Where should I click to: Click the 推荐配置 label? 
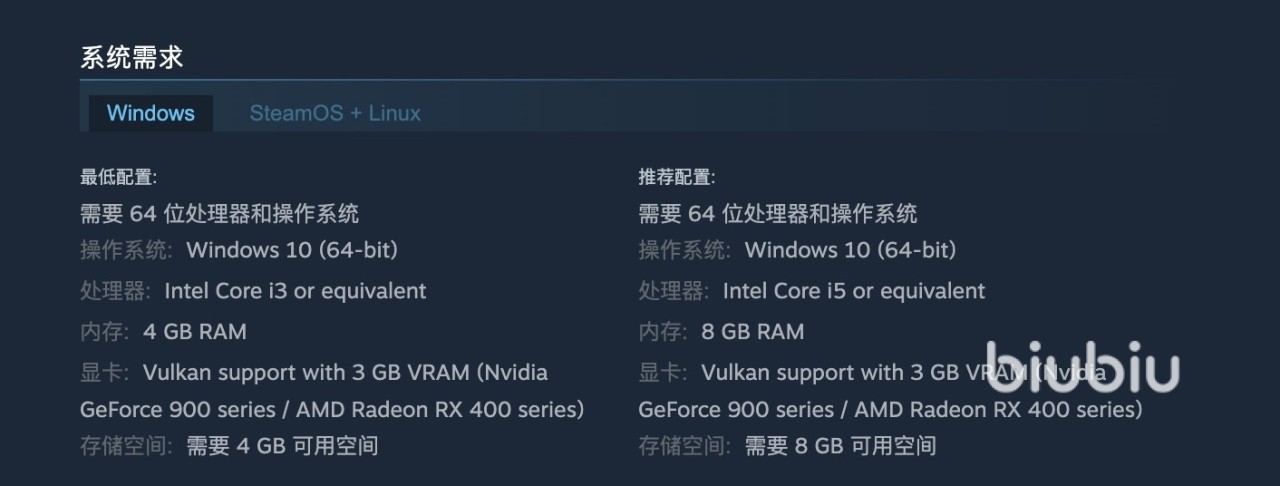click(677, 177)
